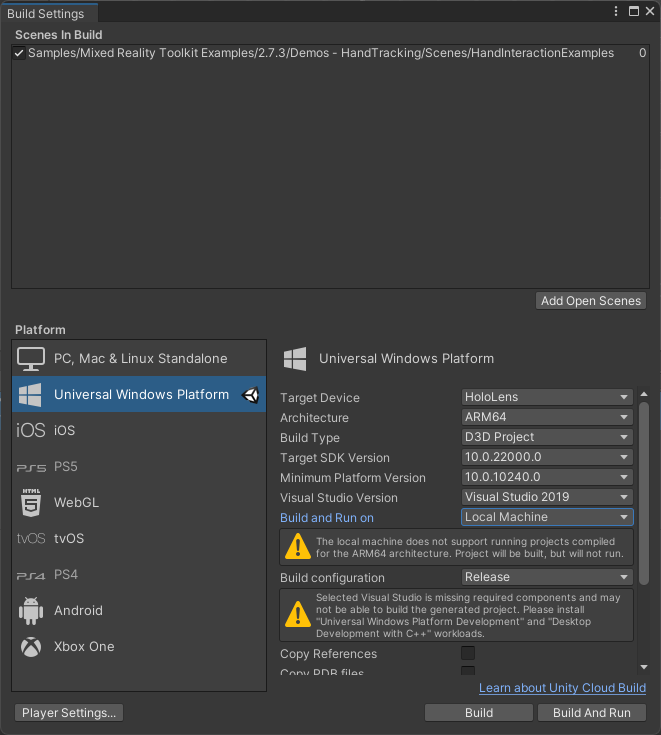
Task: Select the PC, Mac & Linux Standalone monitor icon
Action: tap(31, 359)
